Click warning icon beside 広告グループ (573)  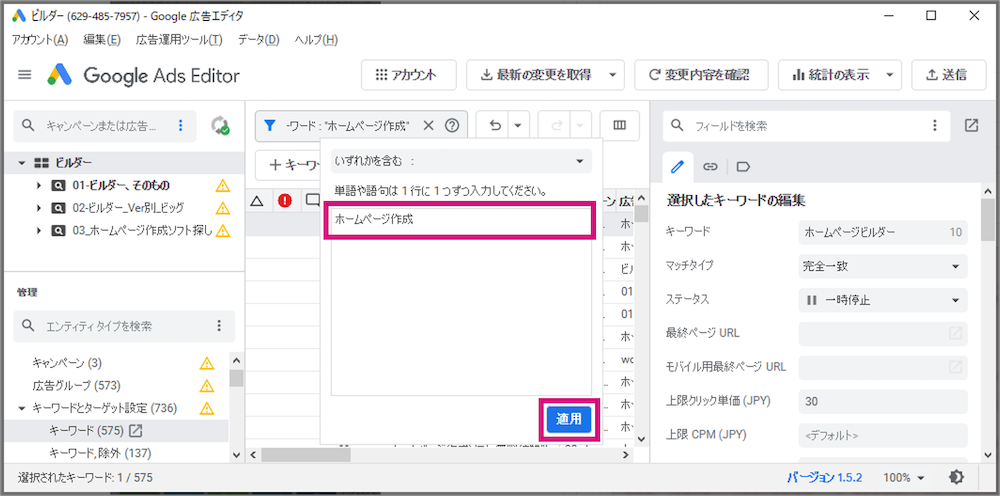coord(207,386)
